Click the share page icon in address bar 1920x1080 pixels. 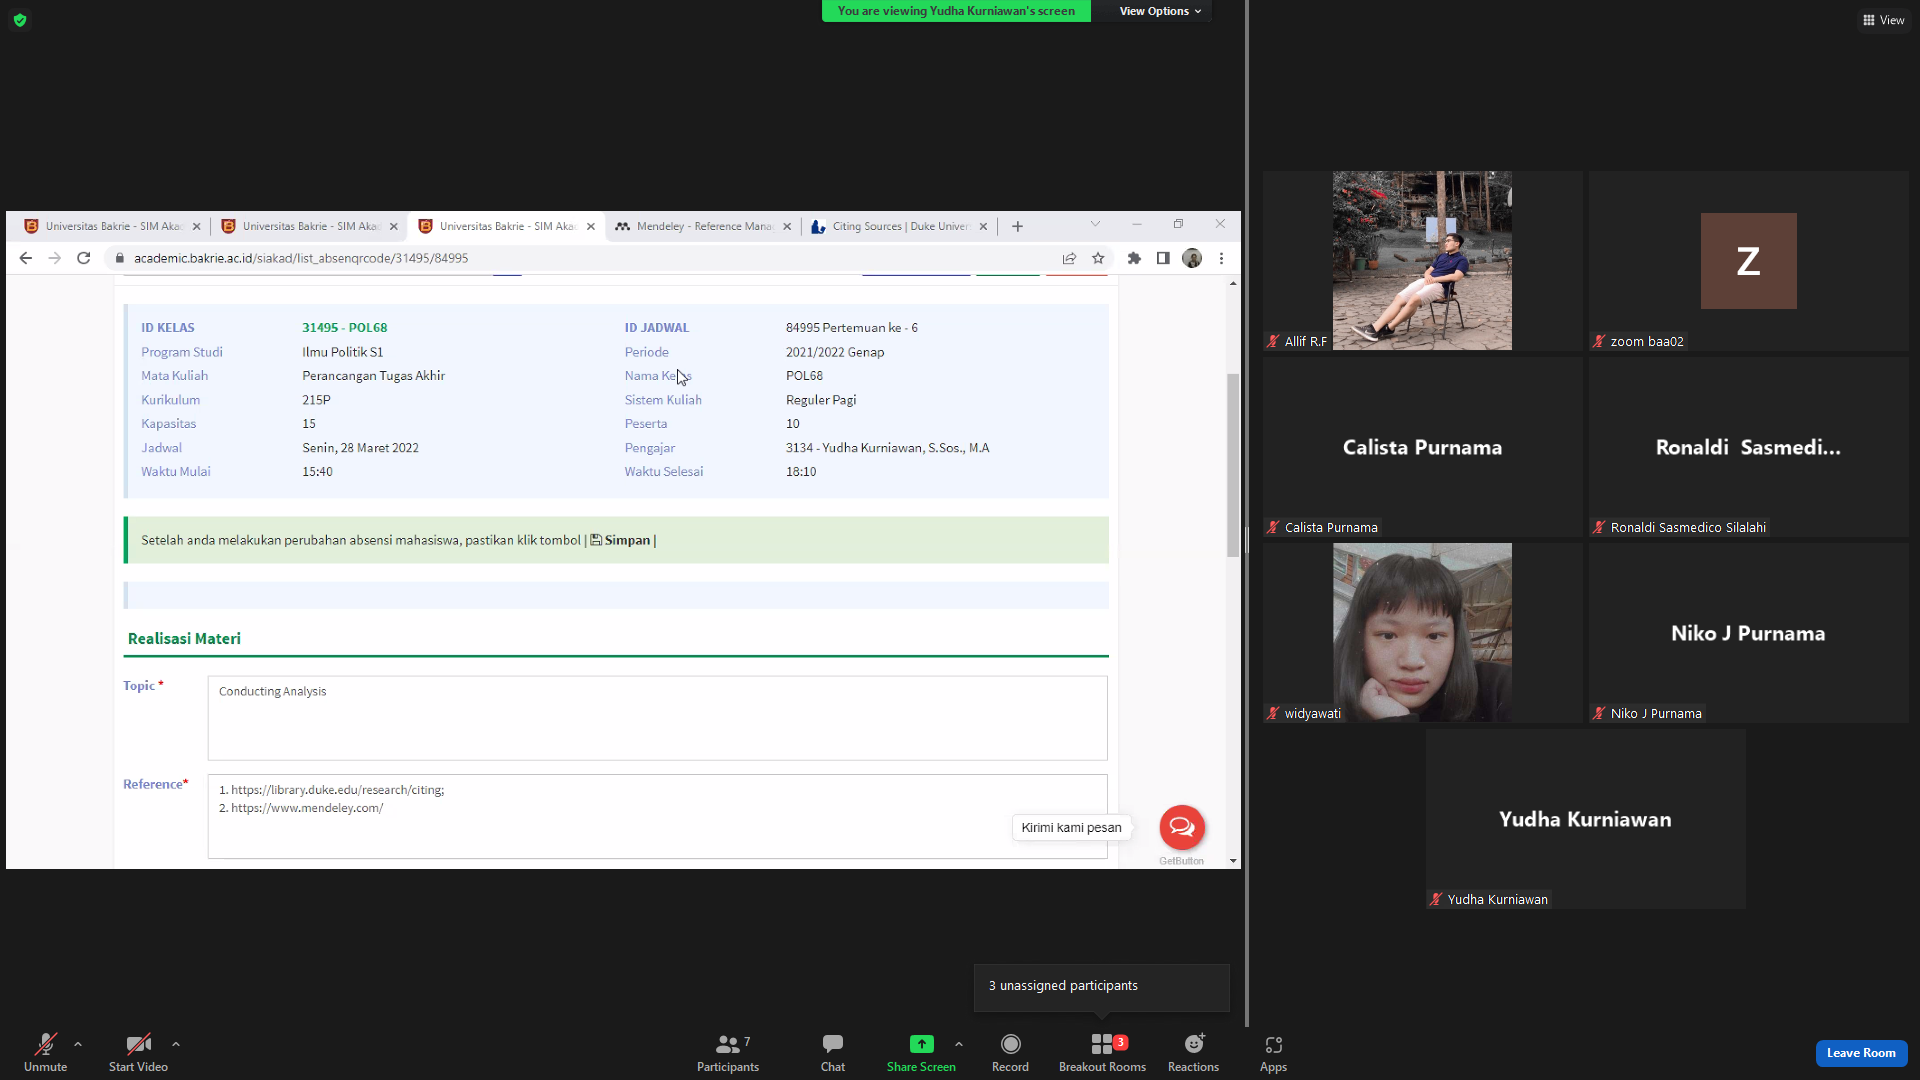(1069, 258)
